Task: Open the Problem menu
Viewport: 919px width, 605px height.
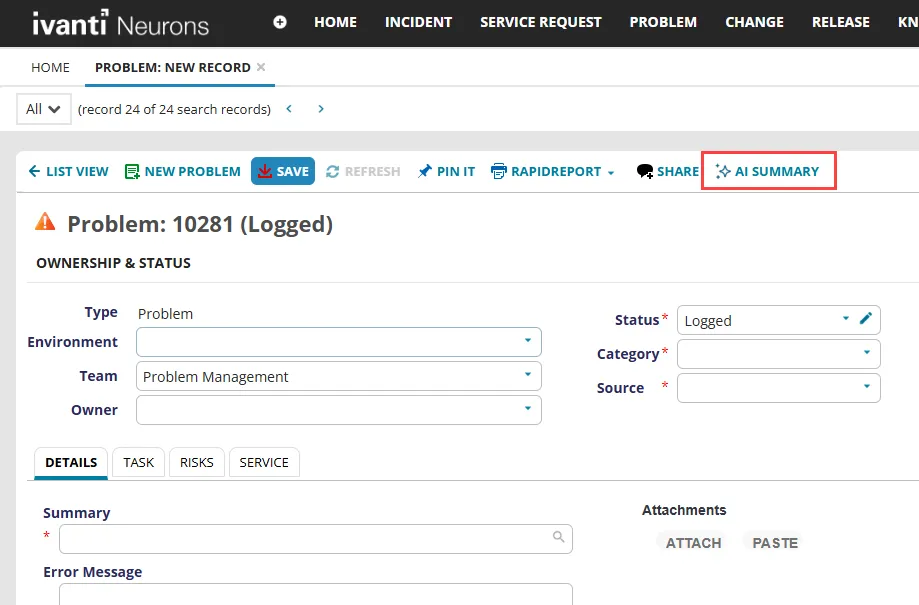Action: tap(663, 22)
